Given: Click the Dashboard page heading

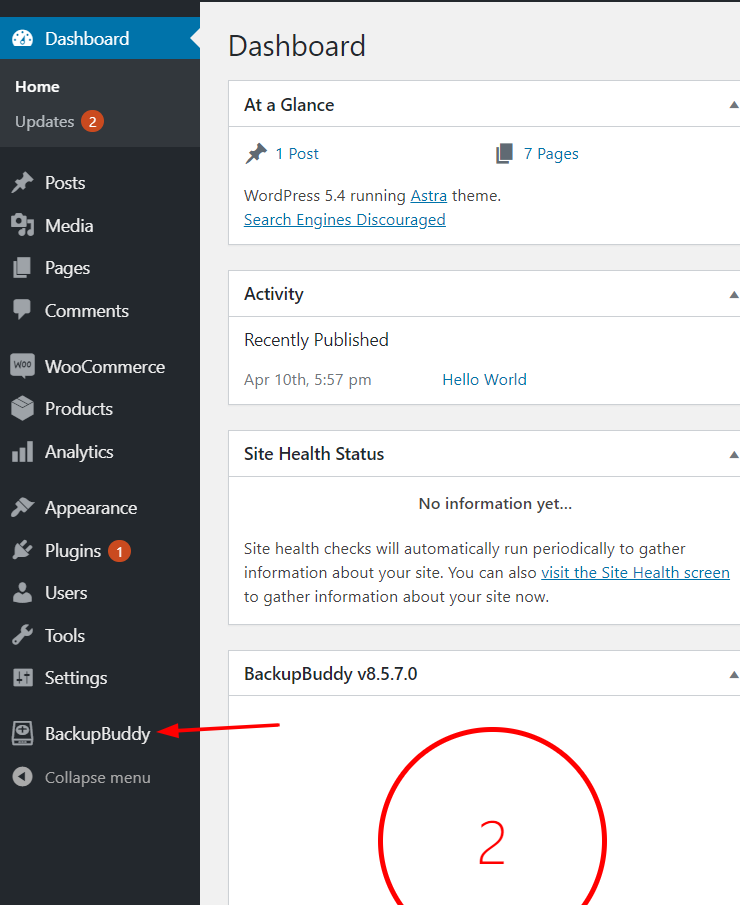Looking at the screenshot, I should pos(297,46).
